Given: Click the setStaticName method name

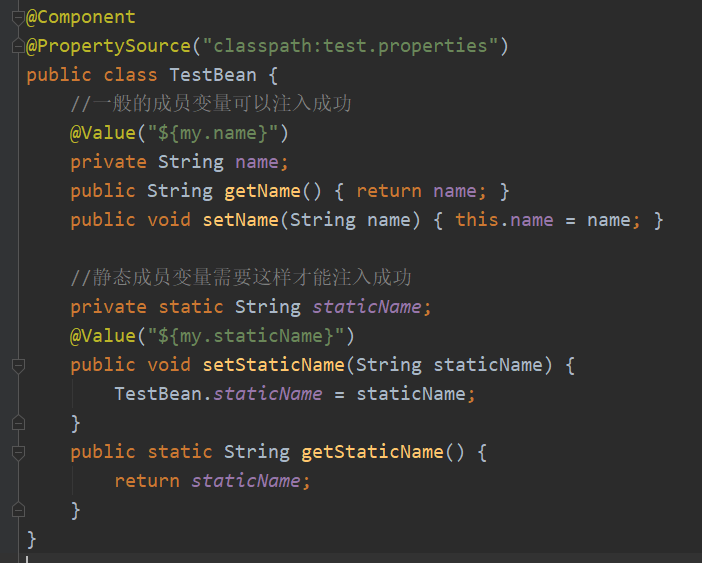Looking at the screenshot, I should (274, 365).
